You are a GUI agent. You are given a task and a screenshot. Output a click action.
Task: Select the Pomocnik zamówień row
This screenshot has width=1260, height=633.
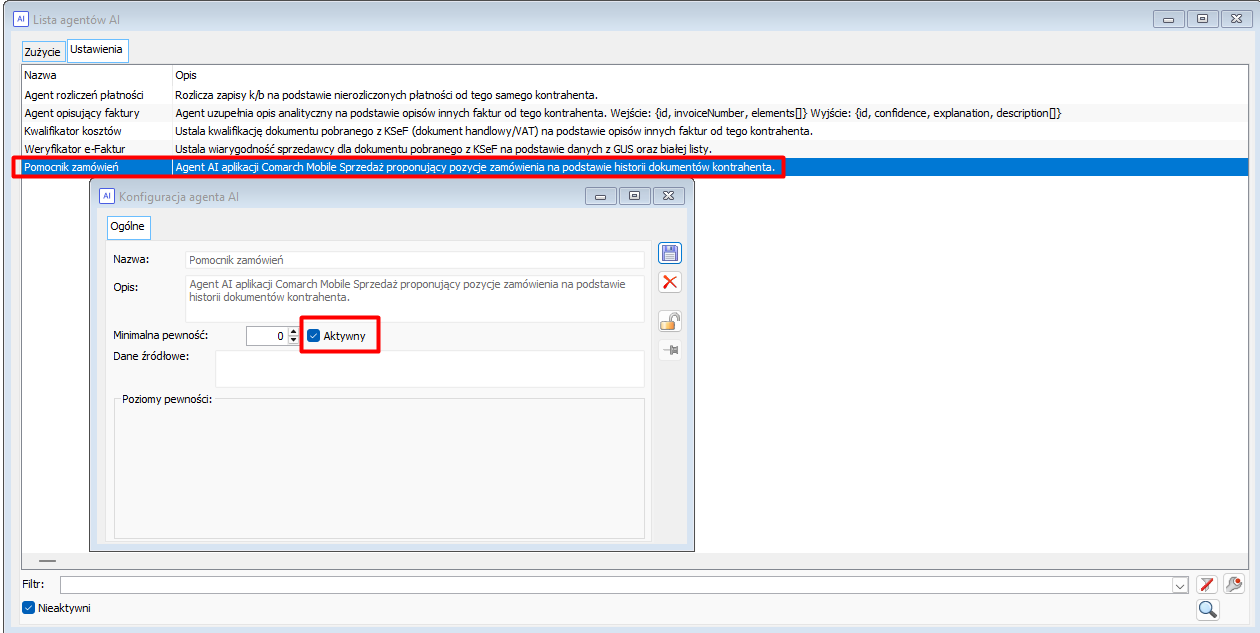[635, 167]
